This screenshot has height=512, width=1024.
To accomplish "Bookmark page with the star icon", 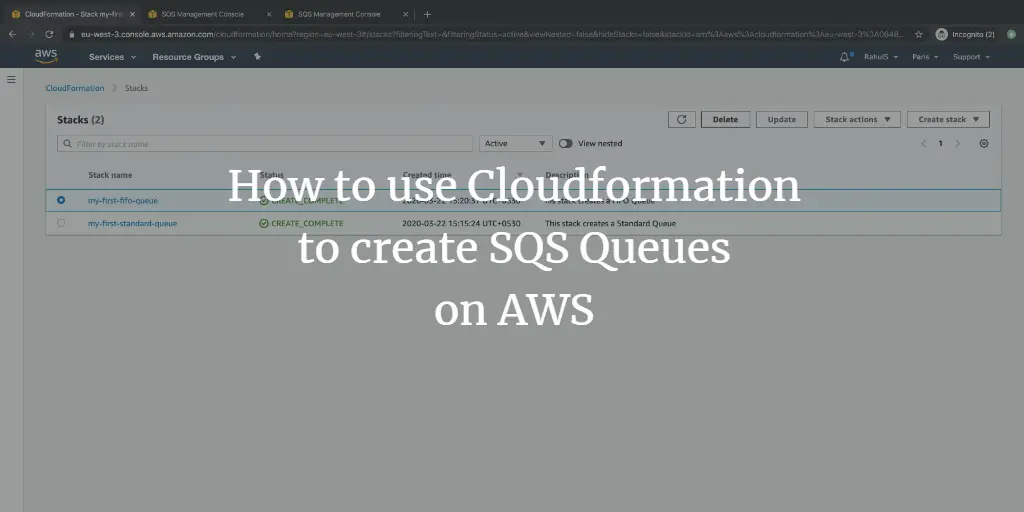I will coord(919,34).
